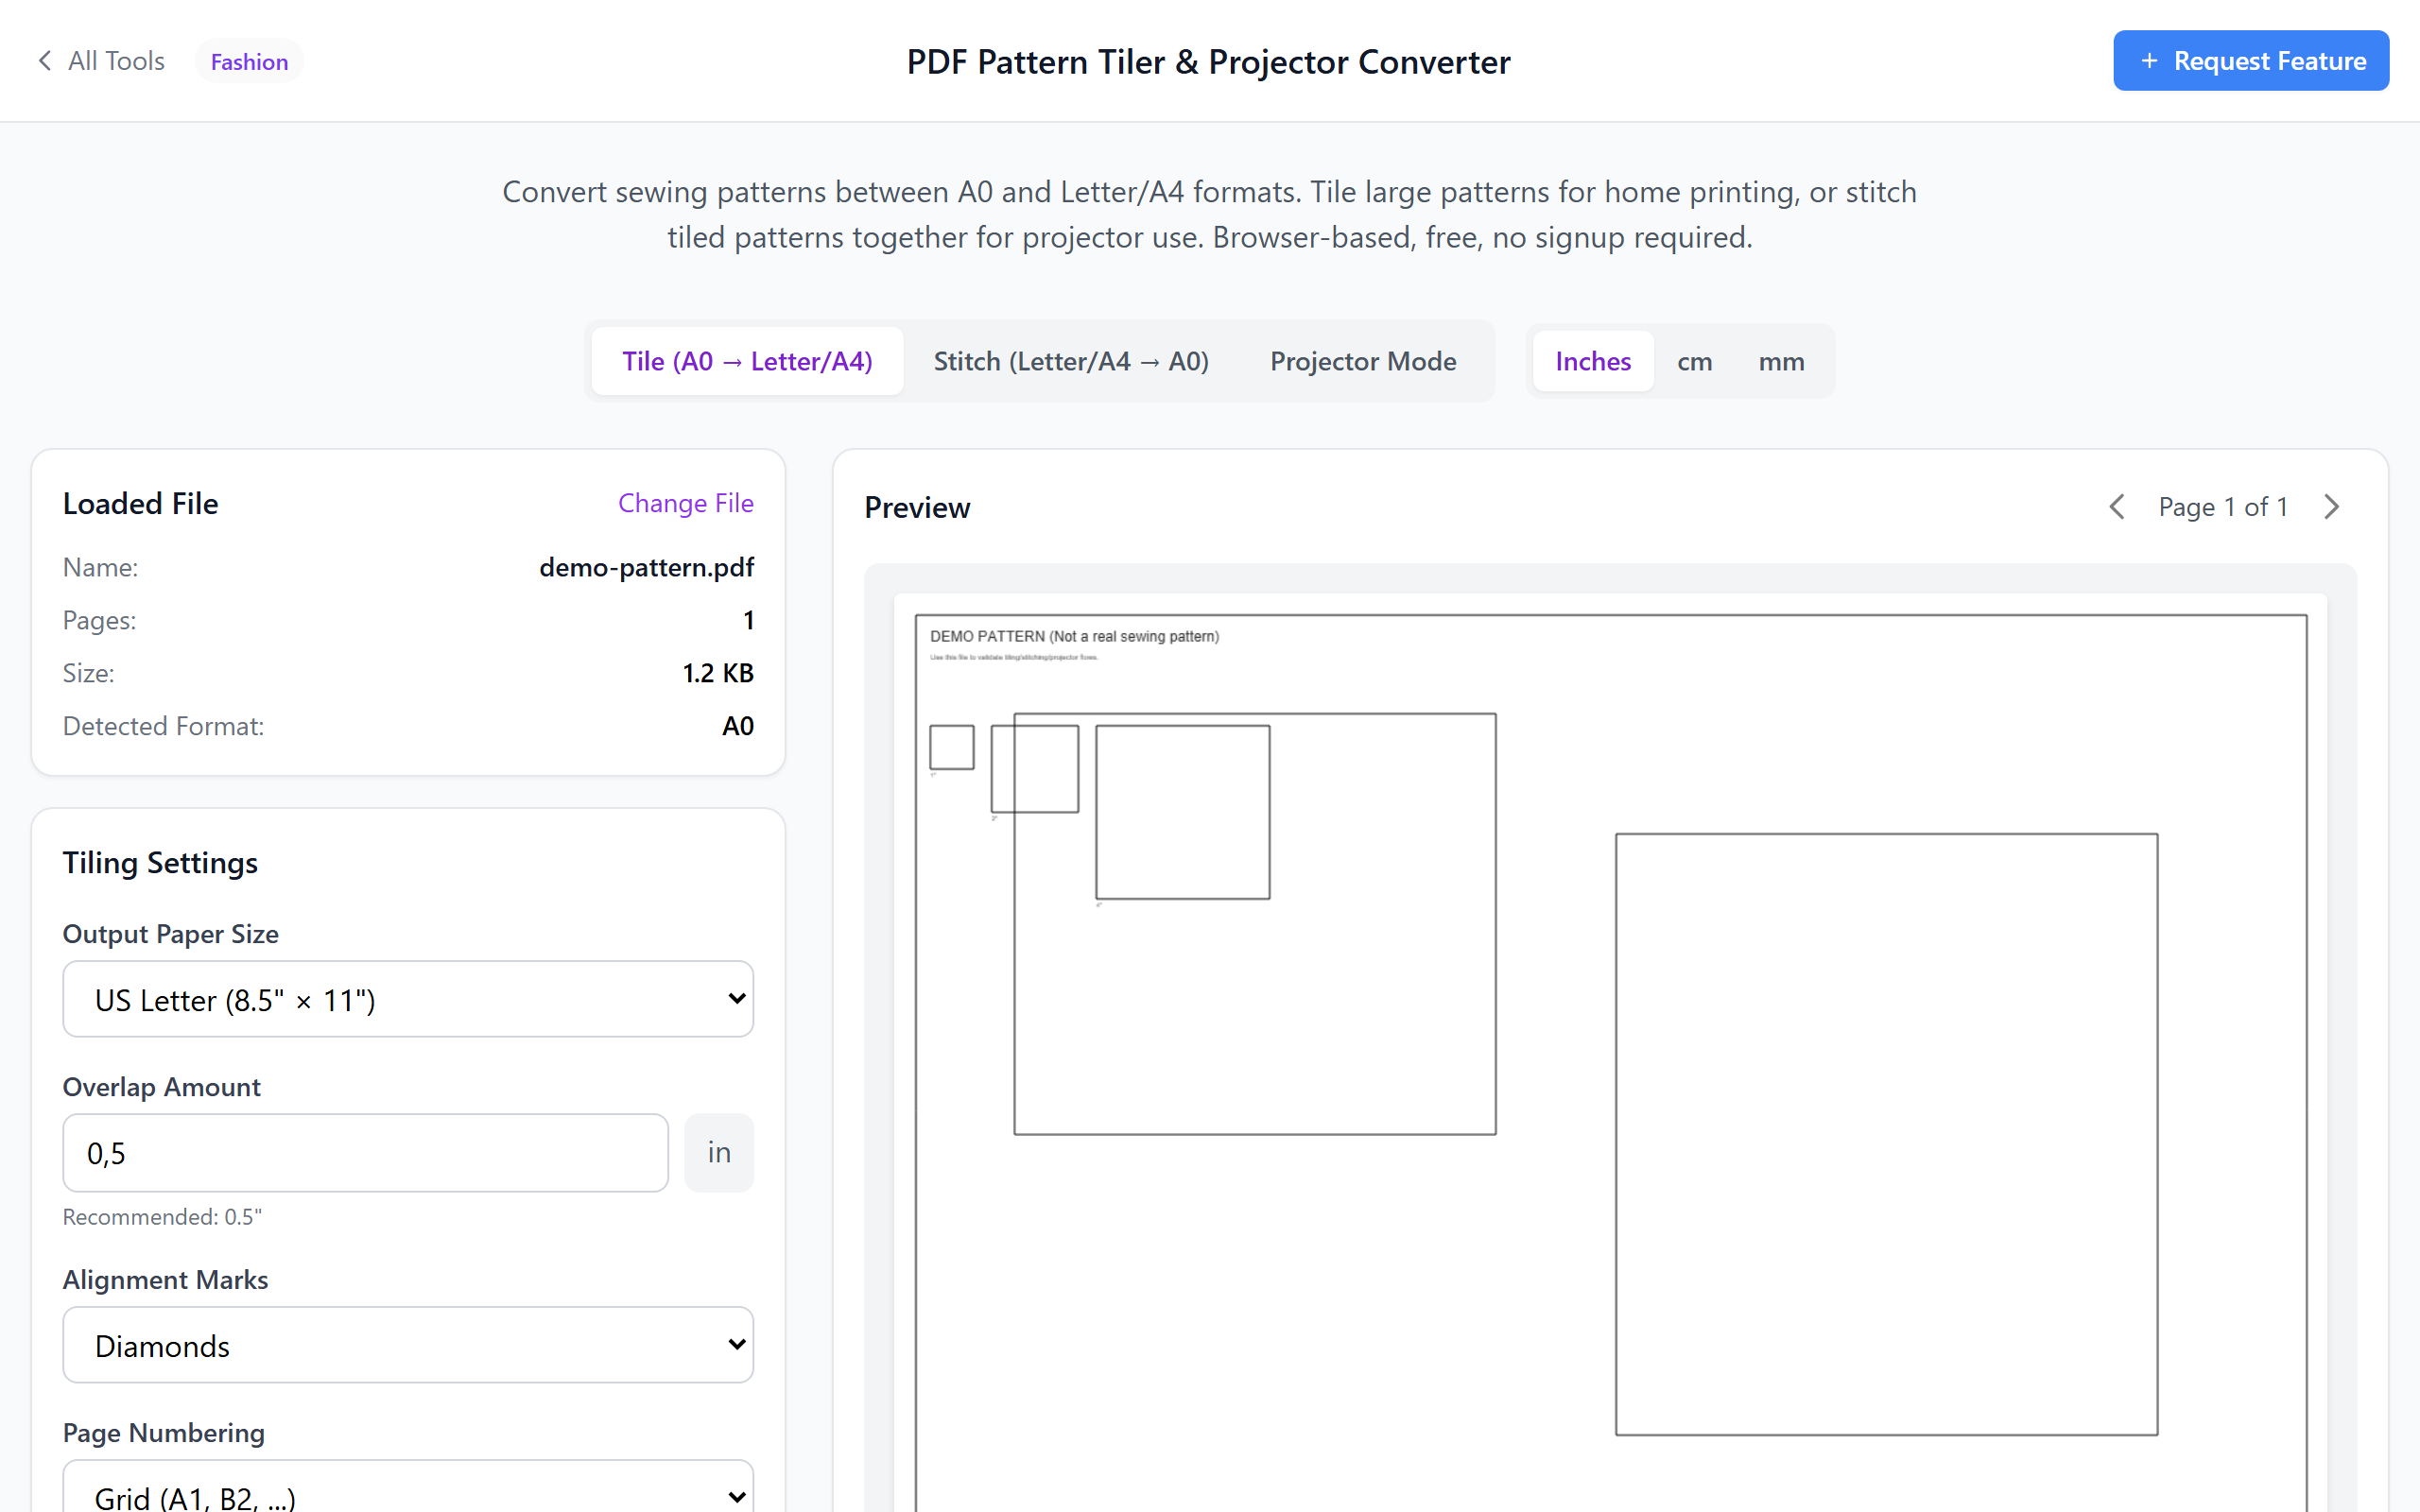Image resolution: width=2420 pixels, height=1512 pixels.
Task: Go to the next preview page
Action: point(2332,506)
